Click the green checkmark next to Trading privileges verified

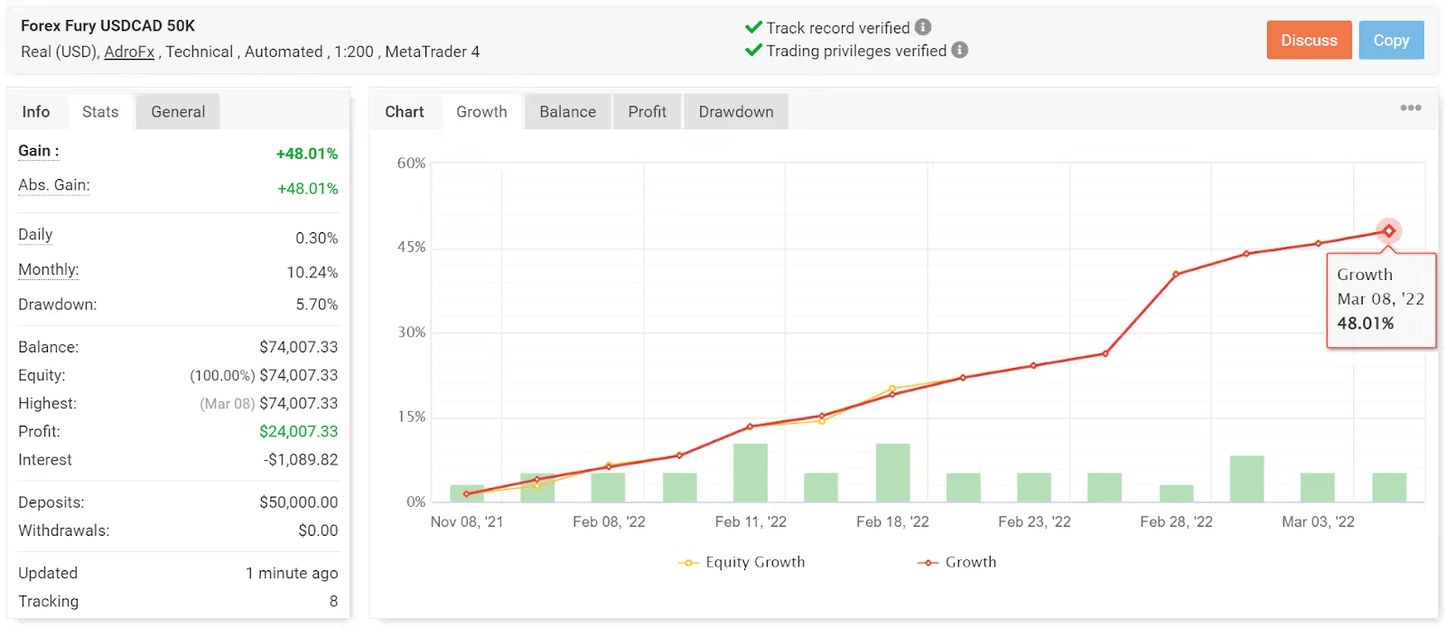pyautogui.click(x=753, y=50)
